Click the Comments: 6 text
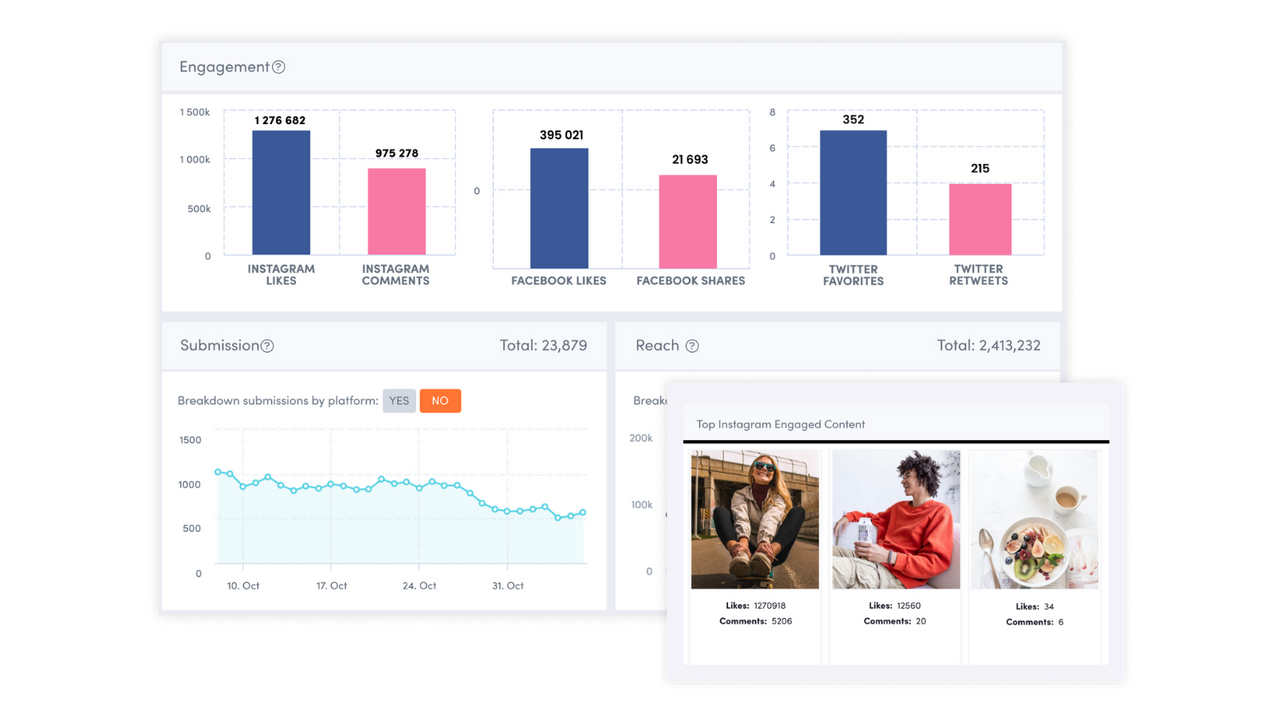1280x720 pixels. 1034,623
